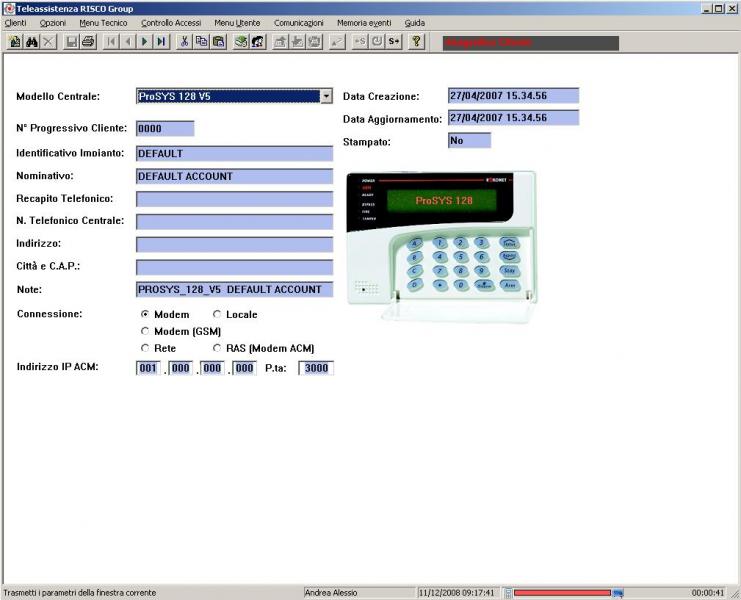The image size is (741, 600).
Task: Click the ProSYS 128 keypad image
Action: pos(441,246)
